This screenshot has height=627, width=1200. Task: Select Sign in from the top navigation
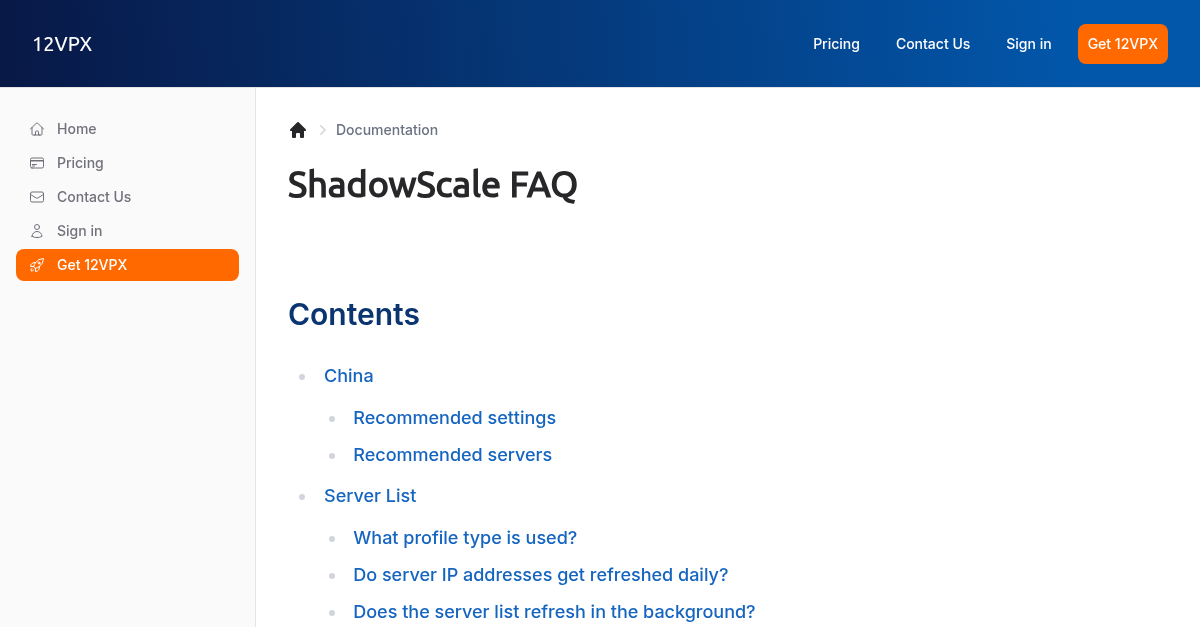click(x=1028, y=44)
